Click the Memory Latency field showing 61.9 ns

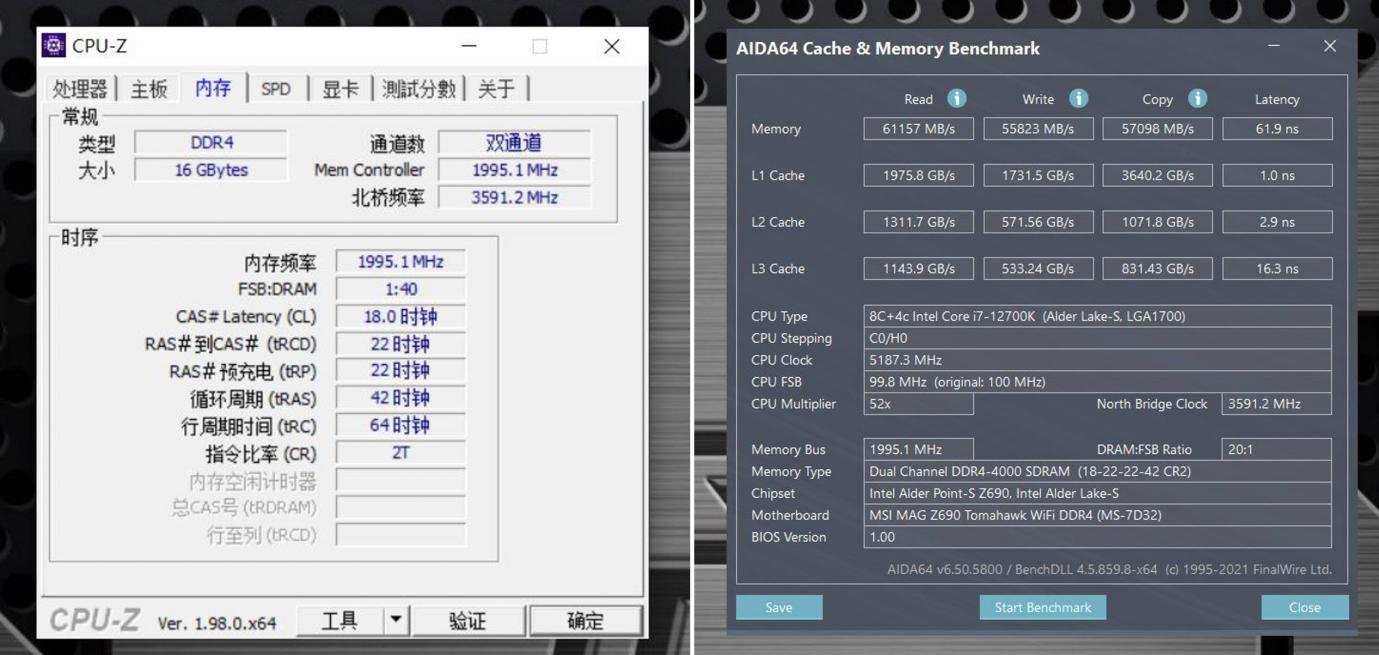1277,128
